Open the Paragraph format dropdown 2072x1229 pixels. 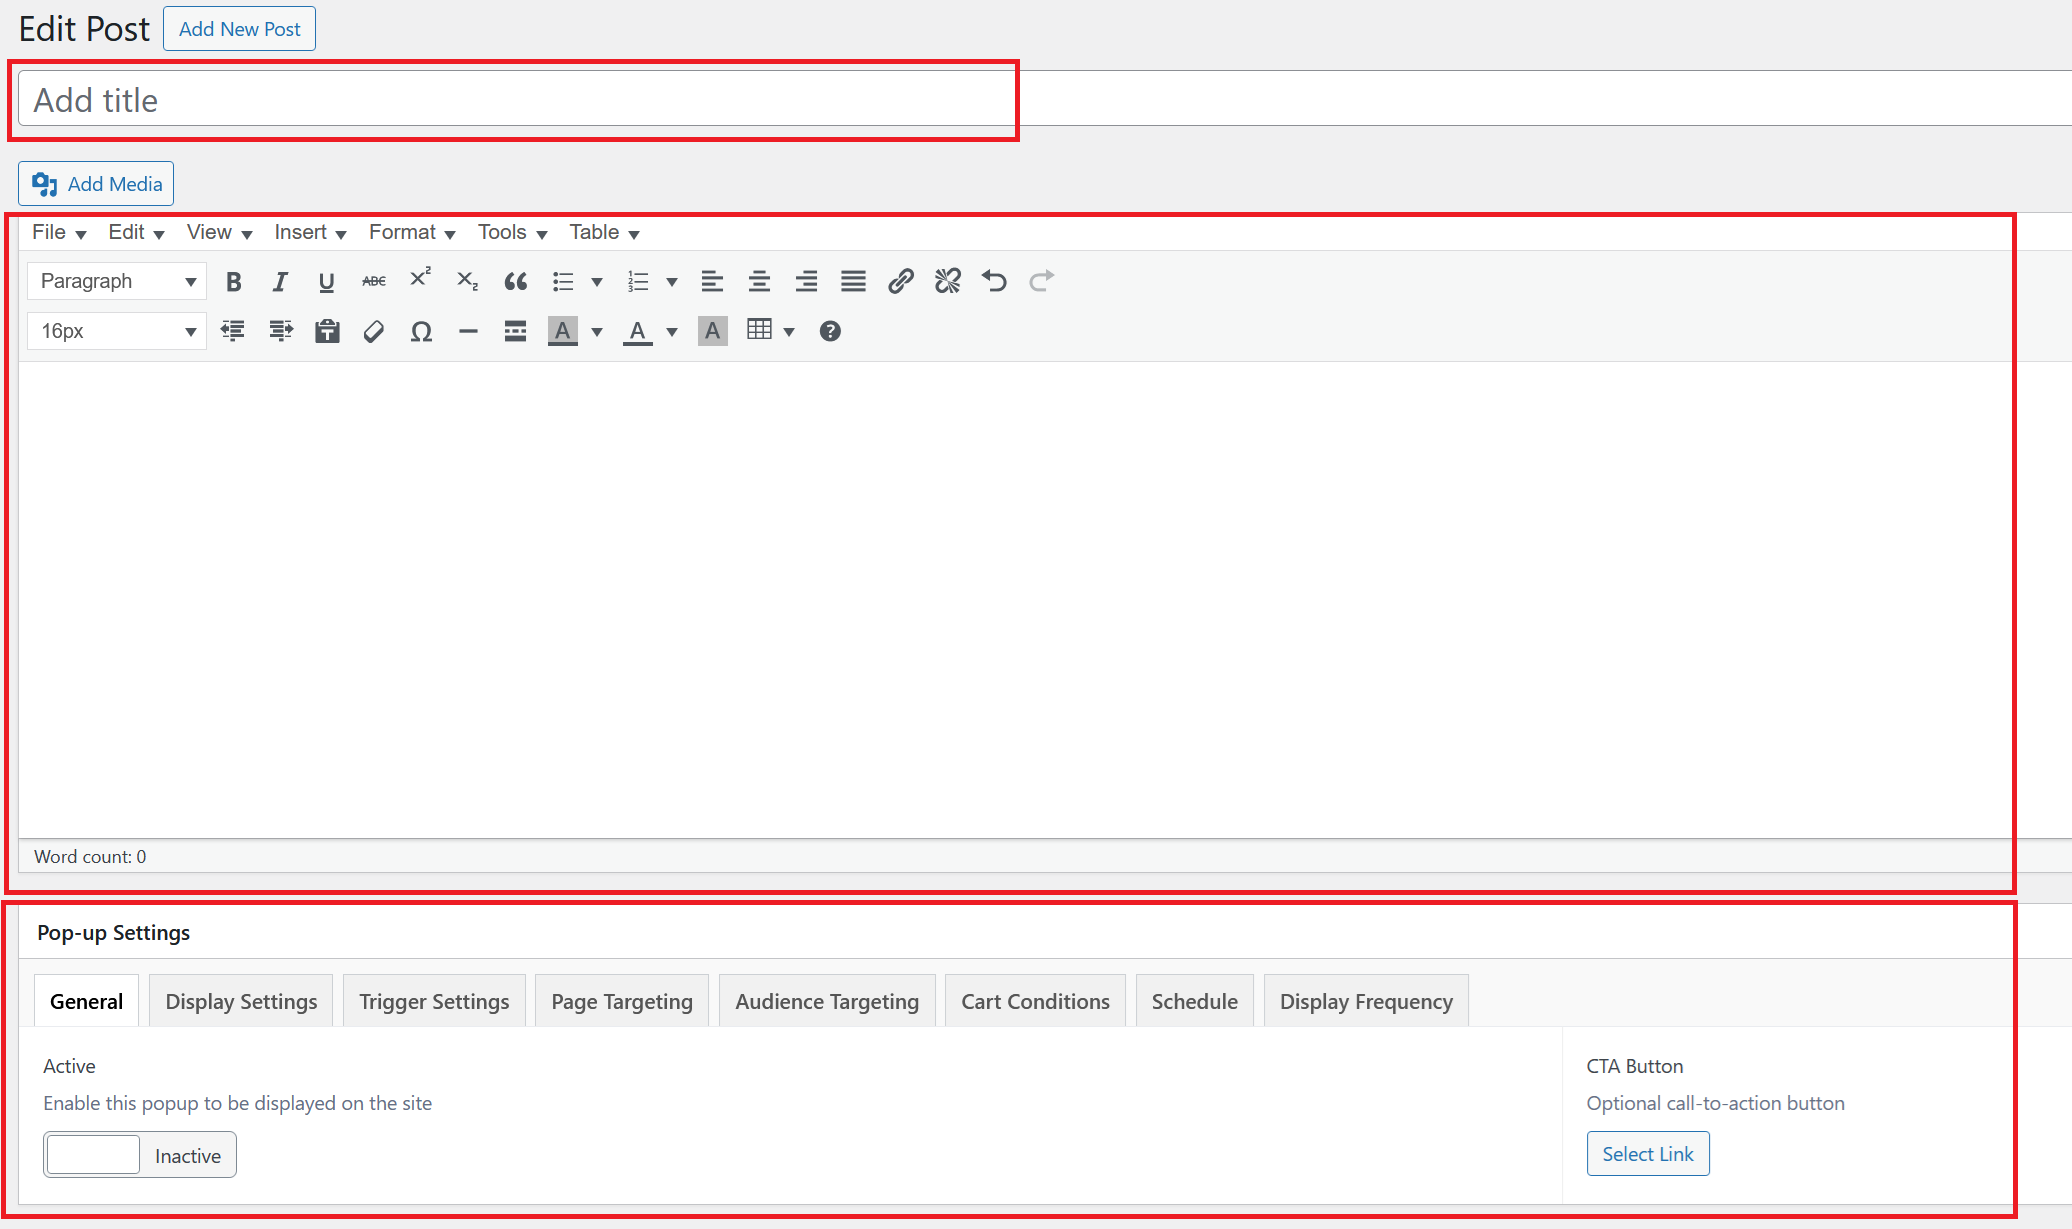point(117,282)
